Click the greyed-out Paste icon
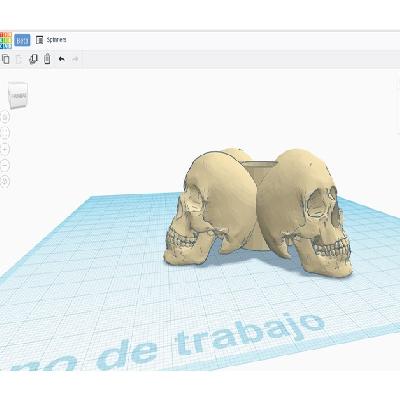 click(x=19, y=59)
